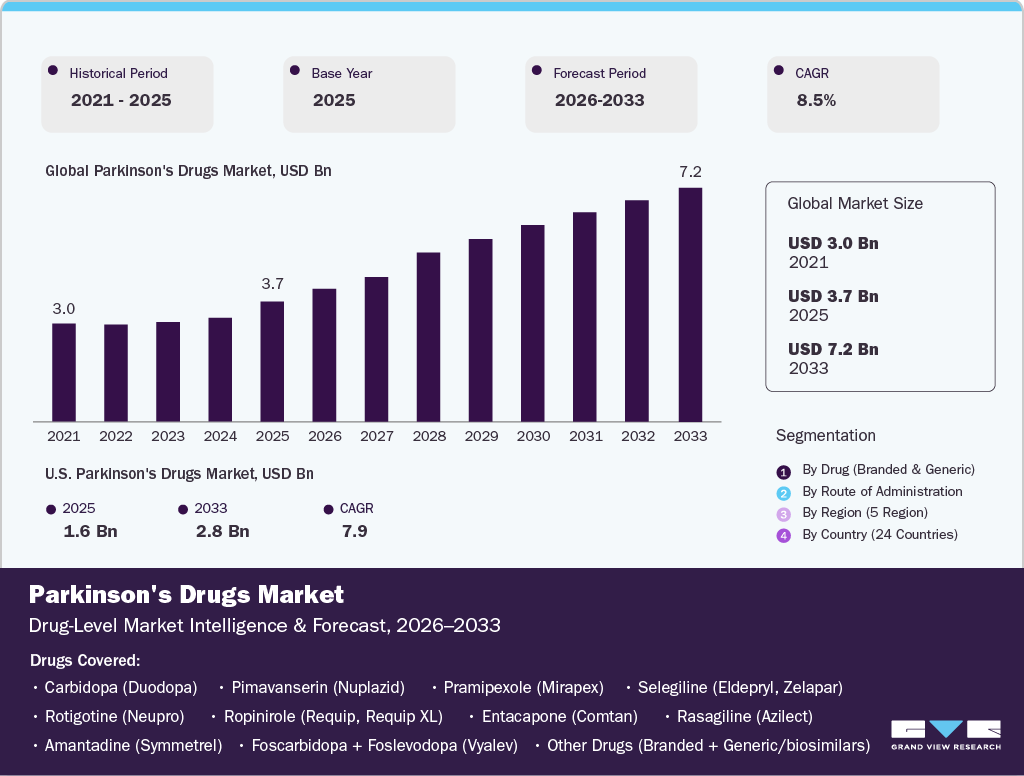The image size is (1024, 776).
Task: Click USD 3.7 Bn market size
Action: coord(833,296)
